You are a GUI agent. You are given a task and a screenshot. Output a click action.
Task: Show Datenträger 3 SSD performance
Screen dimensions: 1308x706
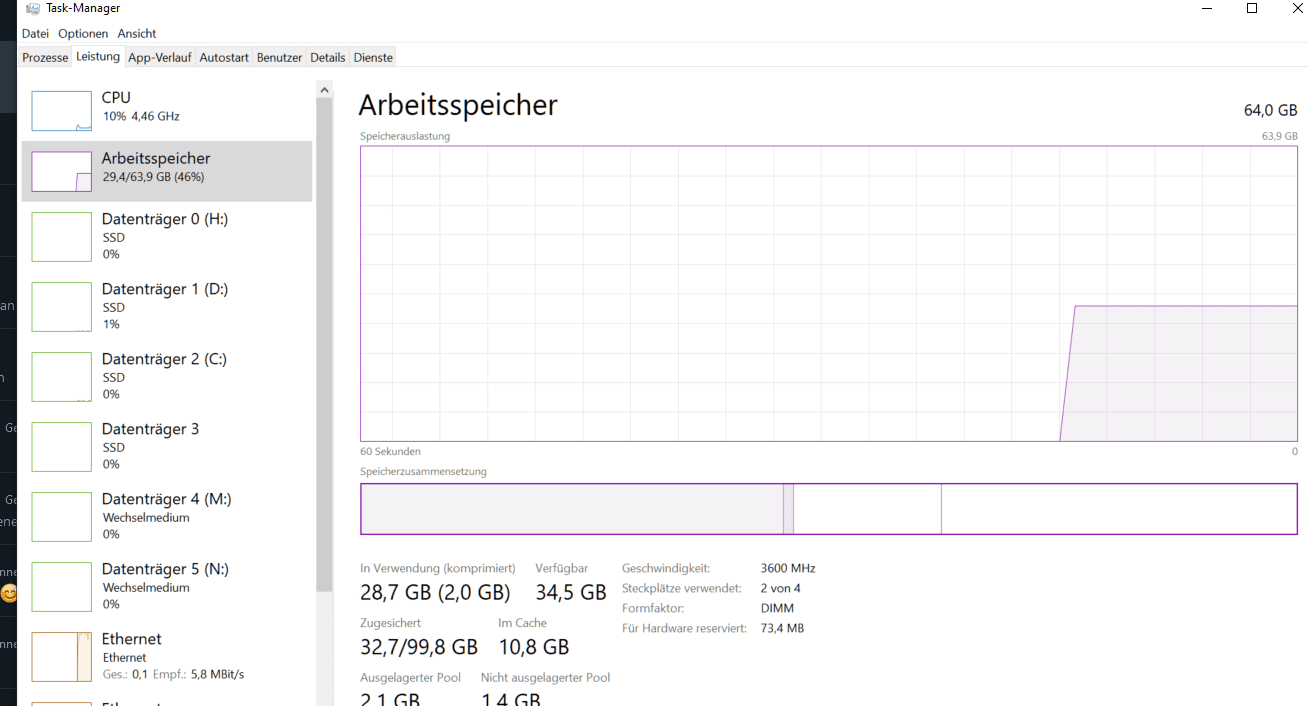(x=61, y=446)
